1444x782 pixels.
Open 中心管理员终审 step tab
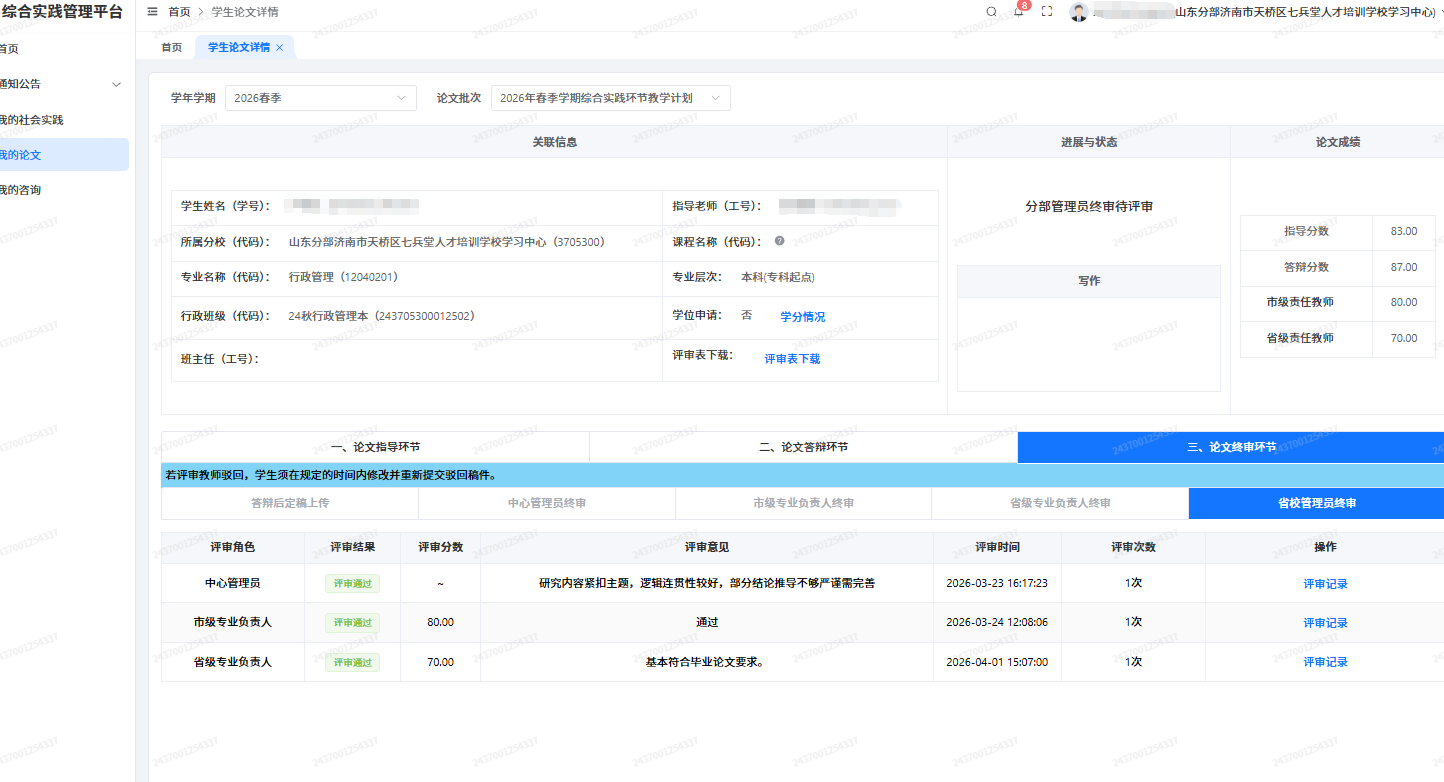547,503
